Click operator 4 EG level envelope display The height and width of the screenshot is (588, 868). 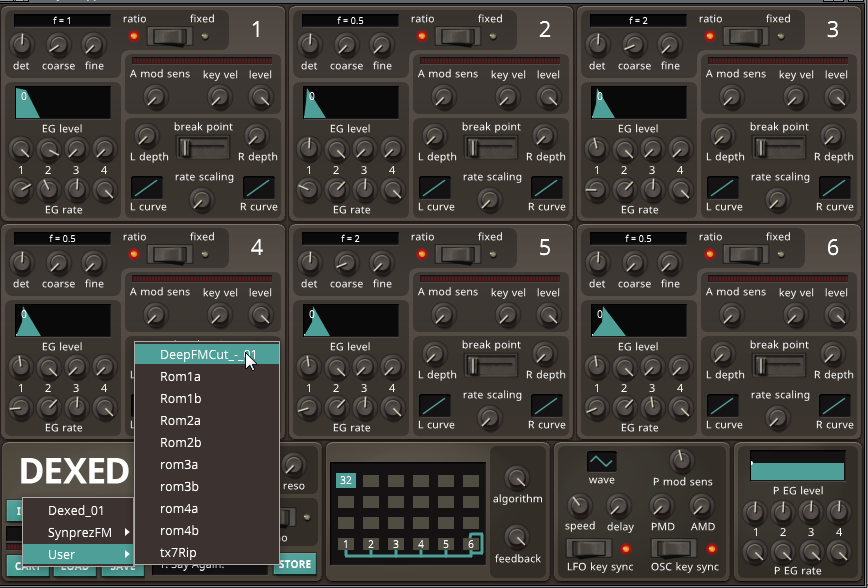63,320
